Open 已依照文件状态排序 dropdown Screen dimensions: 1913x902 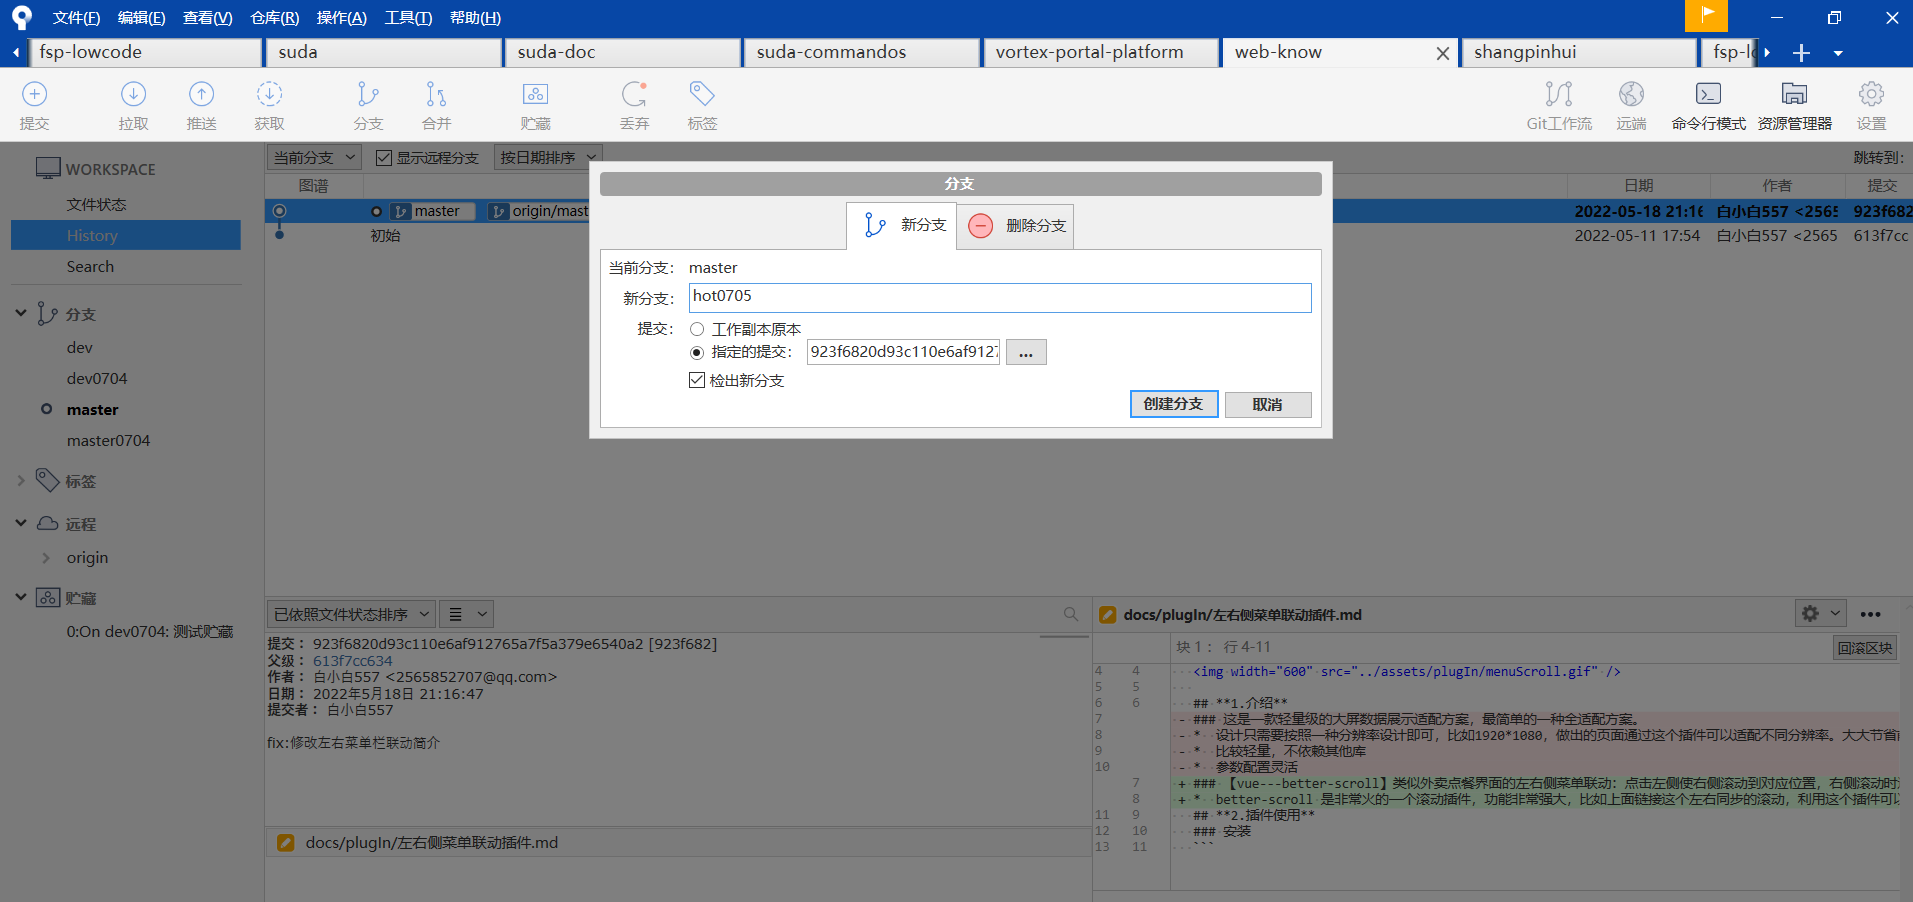click(x=351, y=614)
